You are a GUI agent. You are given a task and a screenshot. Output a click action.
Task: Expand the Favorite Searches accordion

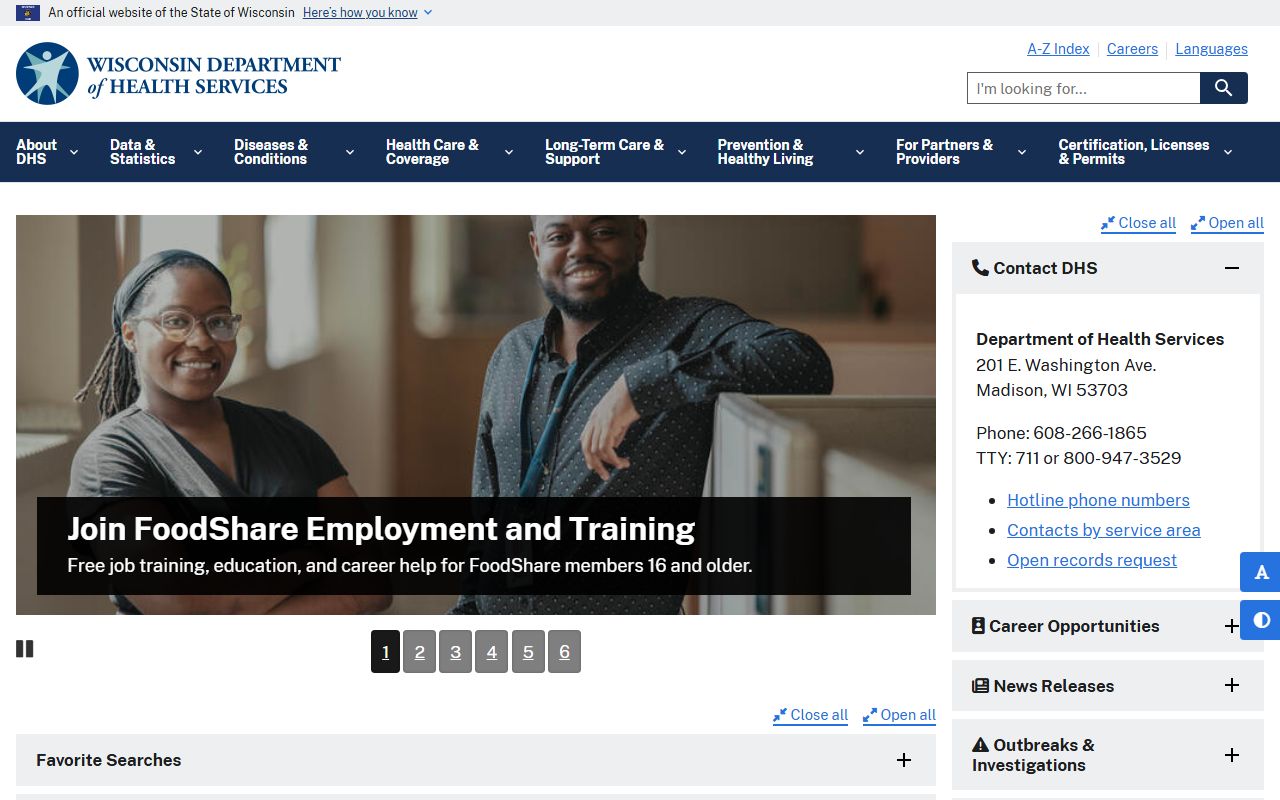903,760
